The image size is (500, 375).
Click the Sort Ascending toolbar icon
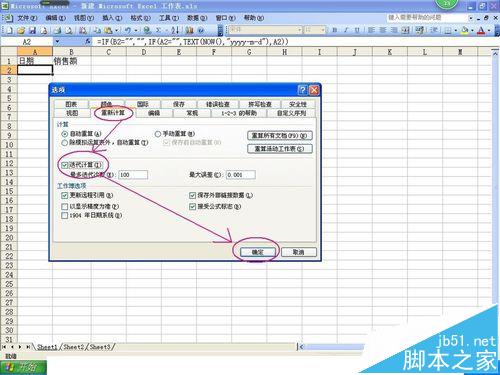(x=175, y=30)
